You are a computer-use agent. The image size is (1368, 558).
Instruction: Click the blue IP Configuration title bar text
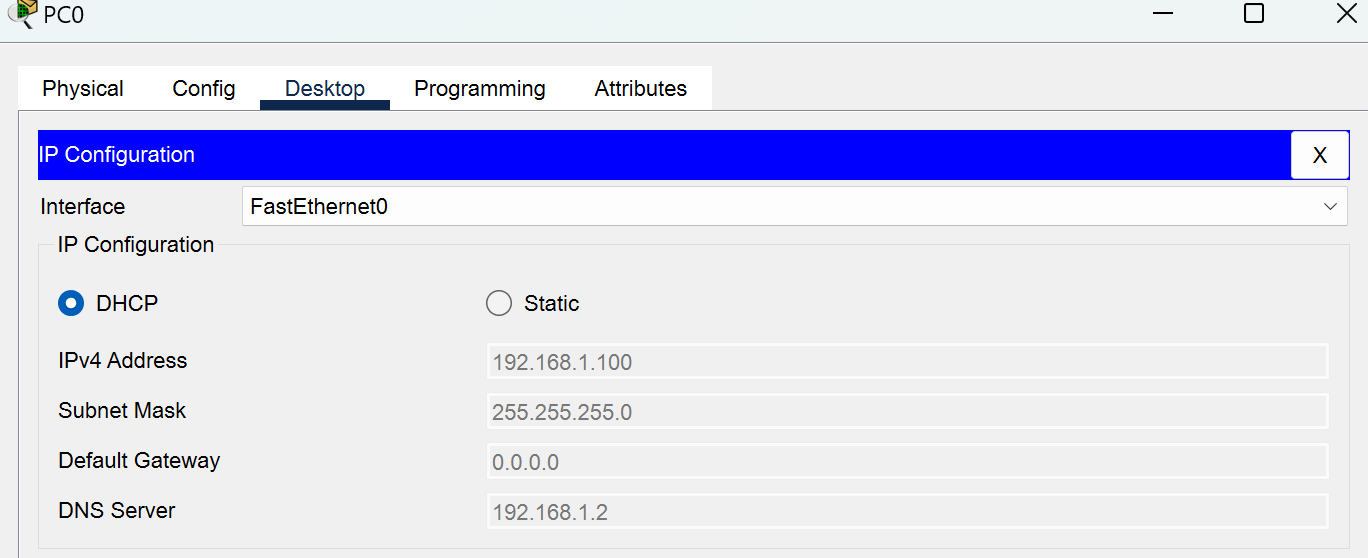point(117,155)
